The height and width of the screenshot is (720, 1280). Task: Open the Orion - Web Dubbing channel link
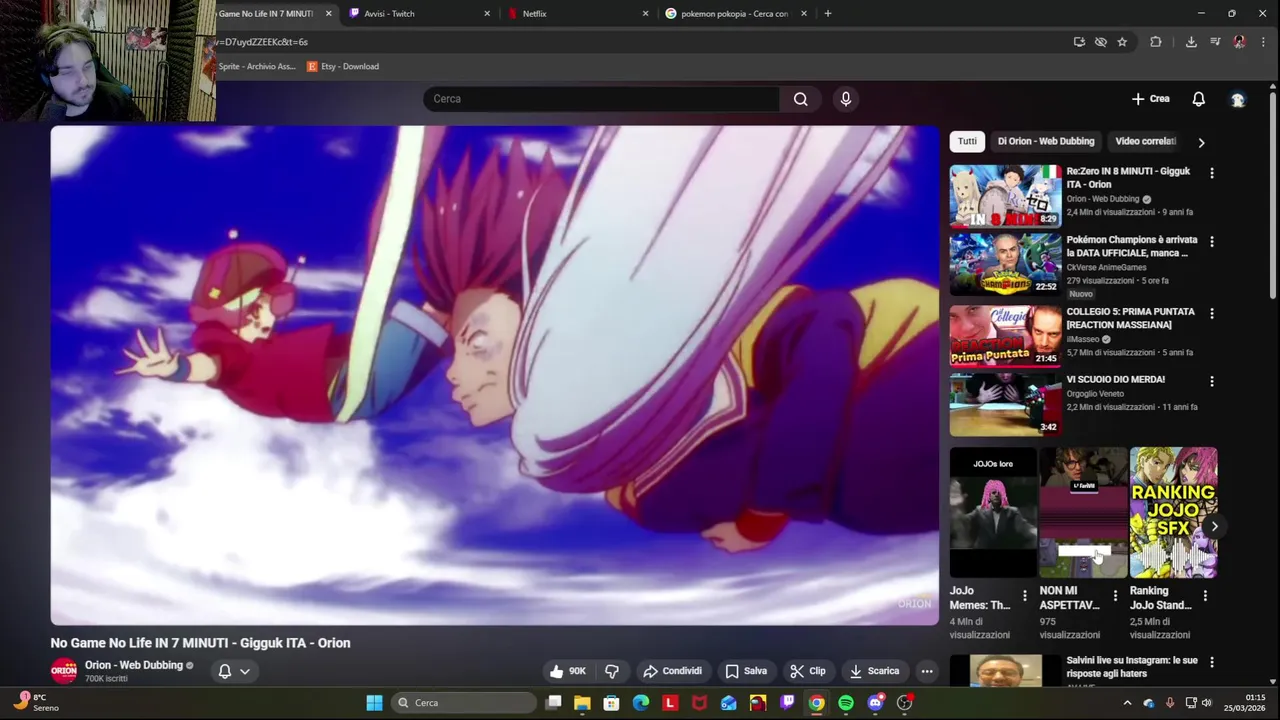[134, 665]
